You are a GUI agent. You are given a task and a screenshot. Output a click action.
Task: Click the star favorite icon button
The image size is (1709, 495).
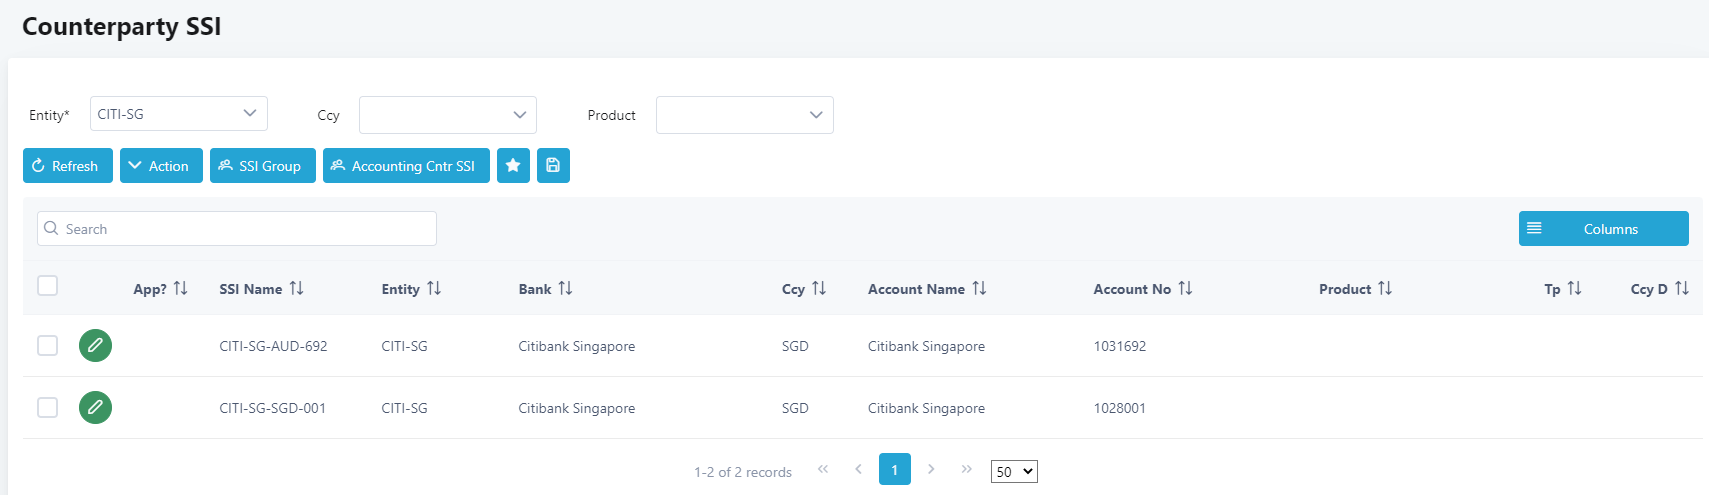(x=513, y=166)
